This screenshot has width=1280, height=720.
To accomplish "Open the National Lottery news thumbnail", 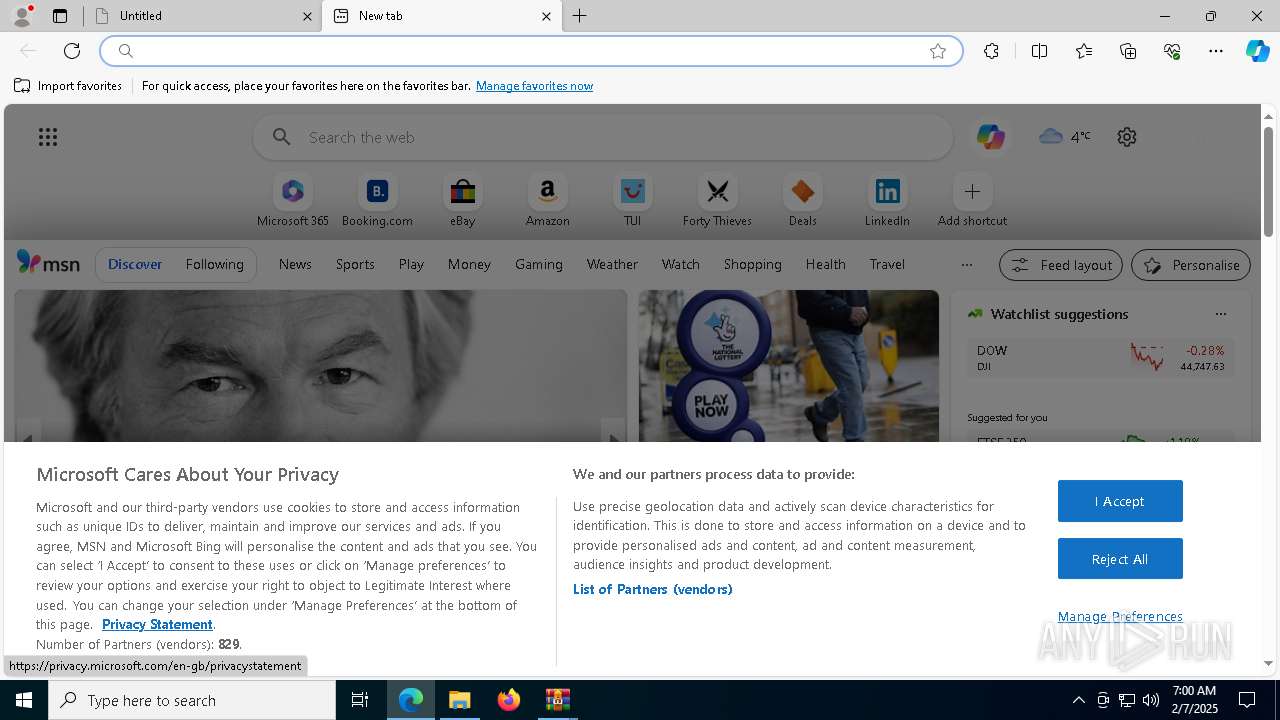I will tap(789, 366).
